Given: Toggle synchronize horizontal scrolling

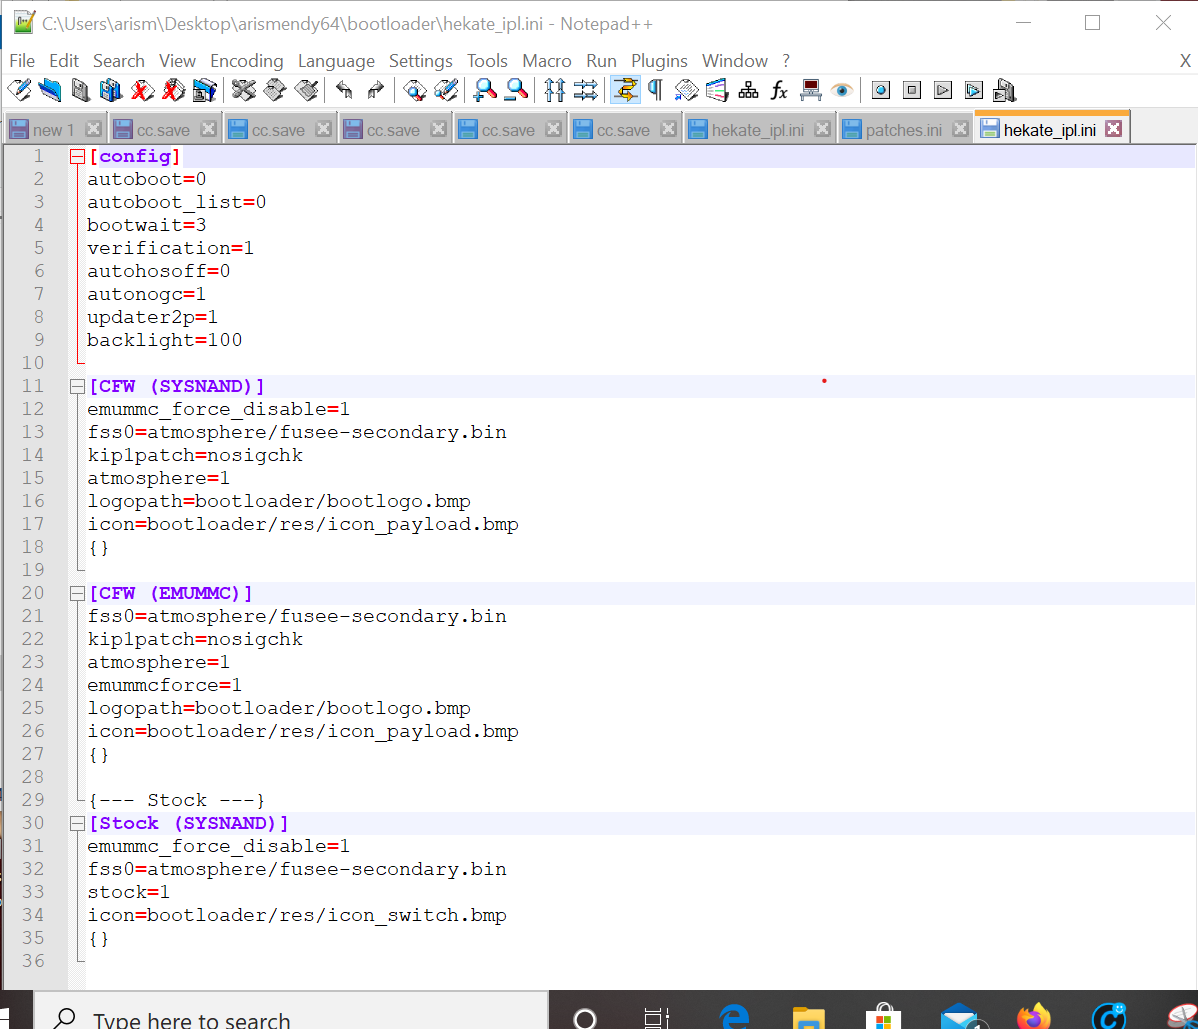Looking at the screenshot, I should [x=585, y=91].
